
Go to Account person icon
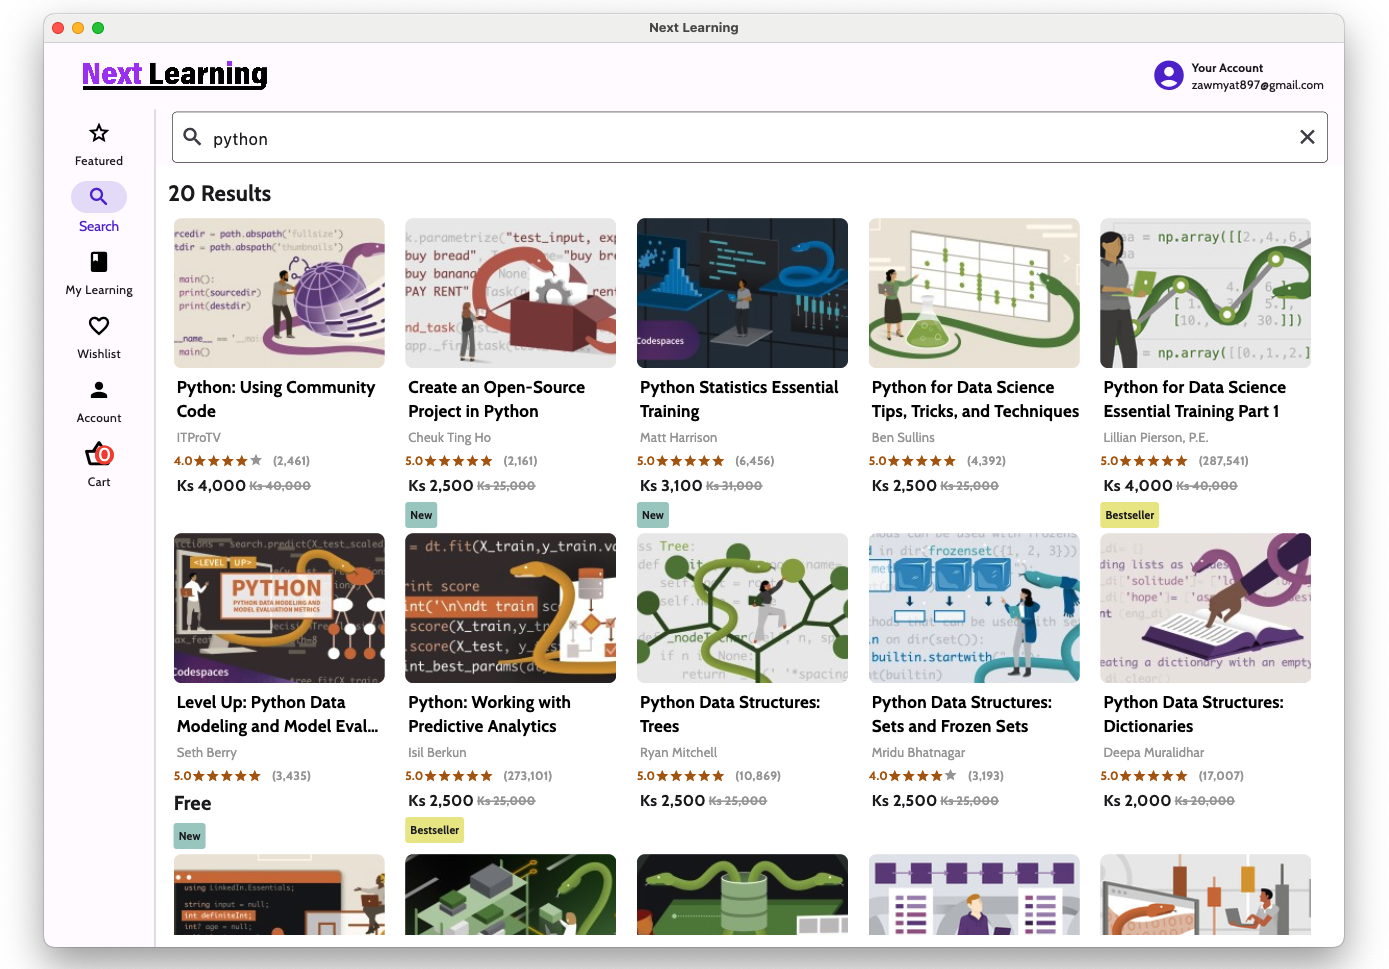(99, 390)
